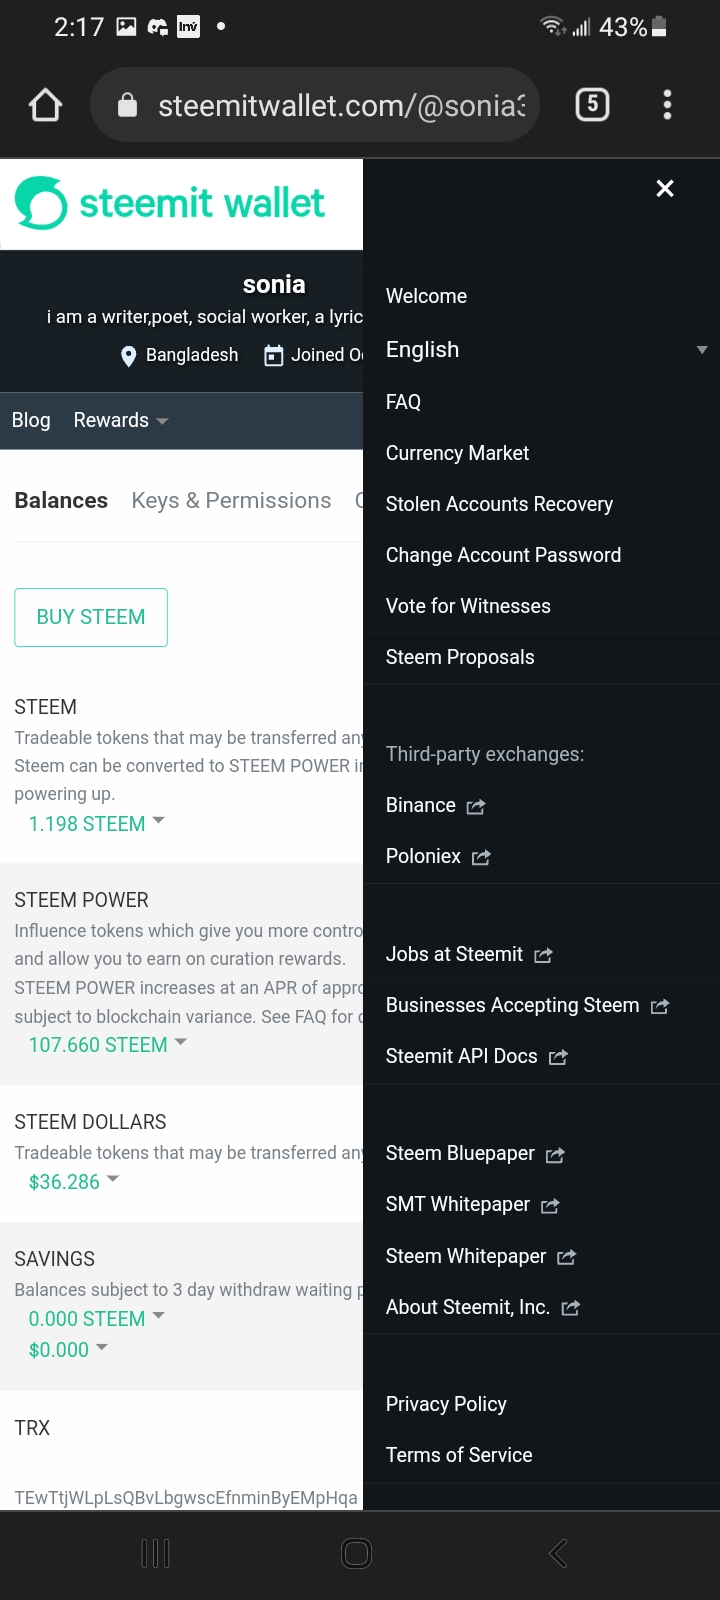
Task: Close the side menu with X
Action: tap(665, 188)
